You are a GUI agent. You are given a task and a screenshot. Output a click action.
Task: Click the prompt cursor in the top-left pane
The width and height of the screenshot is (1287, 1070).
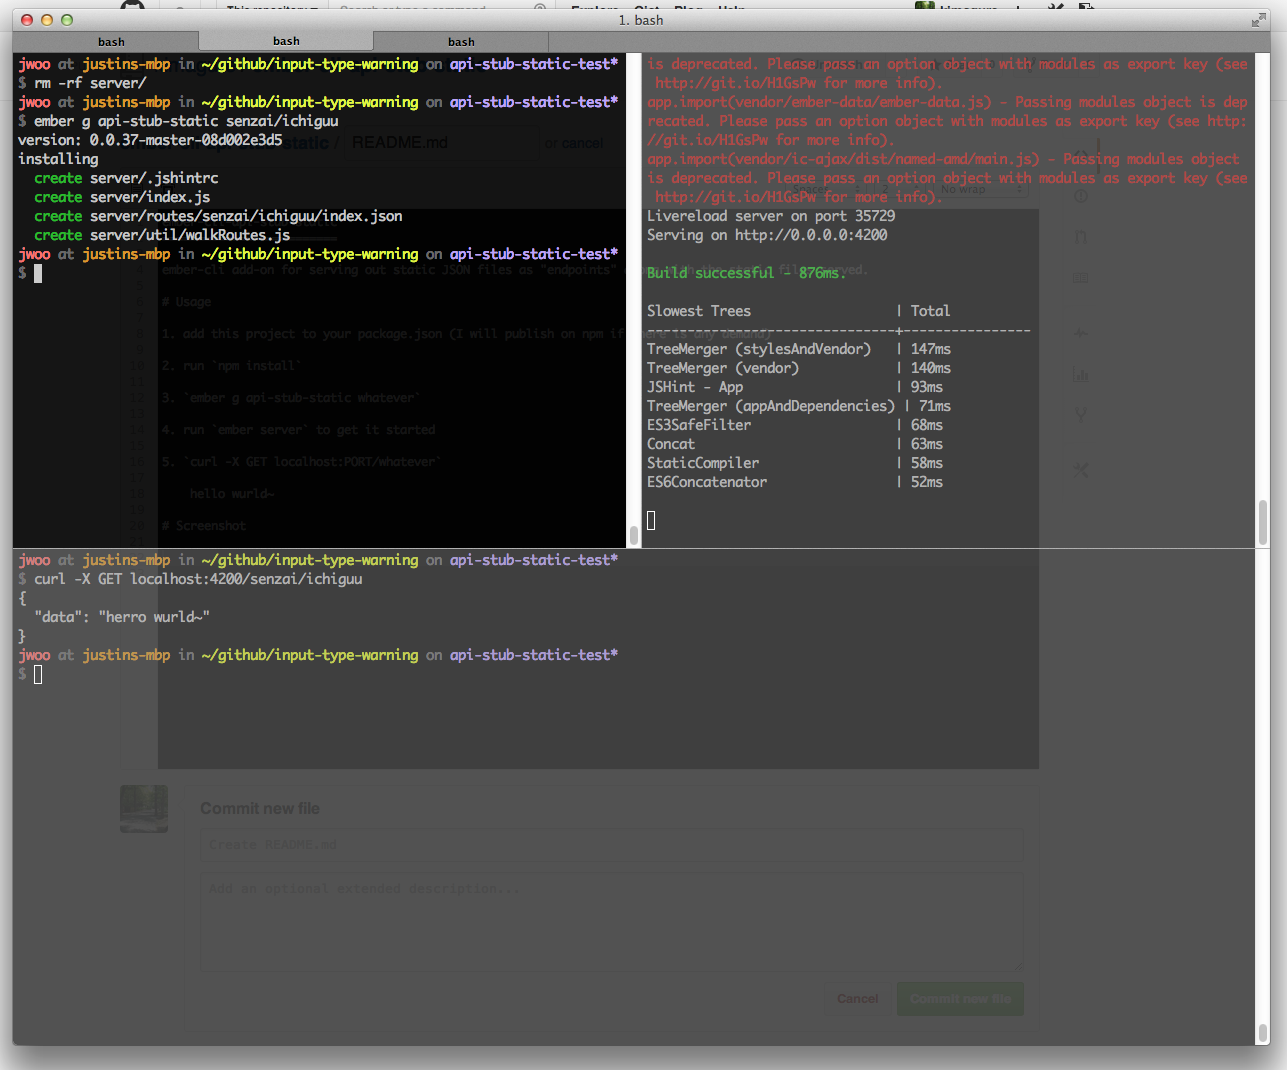38,273
